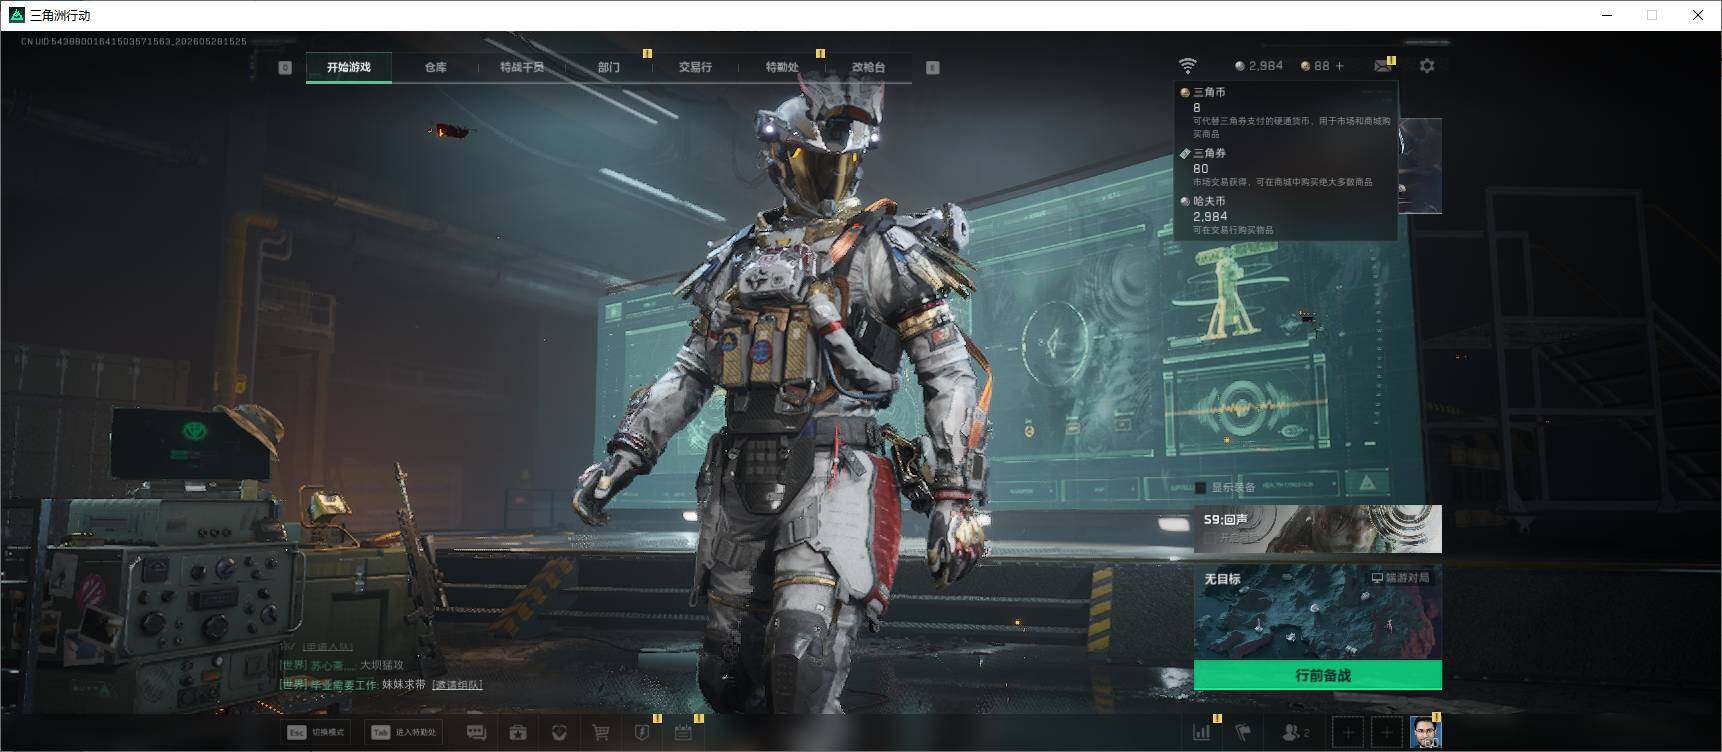Minimize the 三角洲行动 window

(x=1607, y=15)
